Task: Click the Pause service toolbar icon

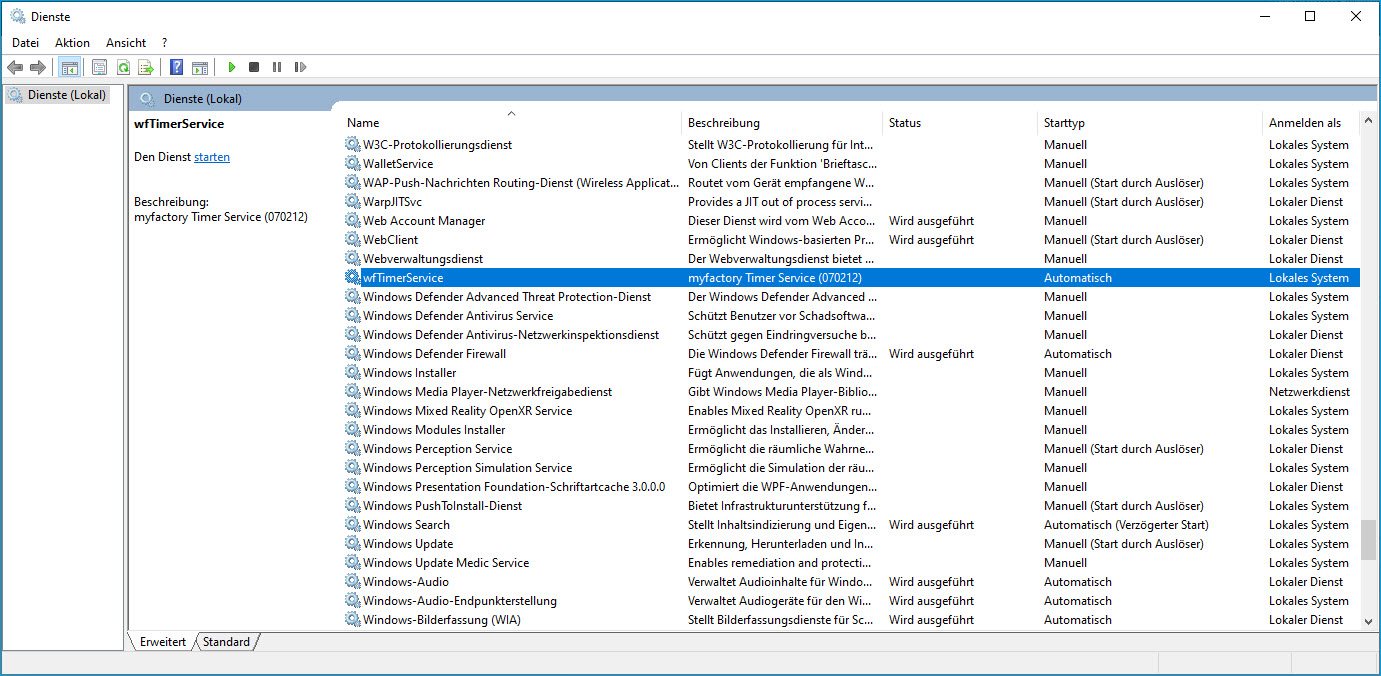Action: tap(277, 67)
